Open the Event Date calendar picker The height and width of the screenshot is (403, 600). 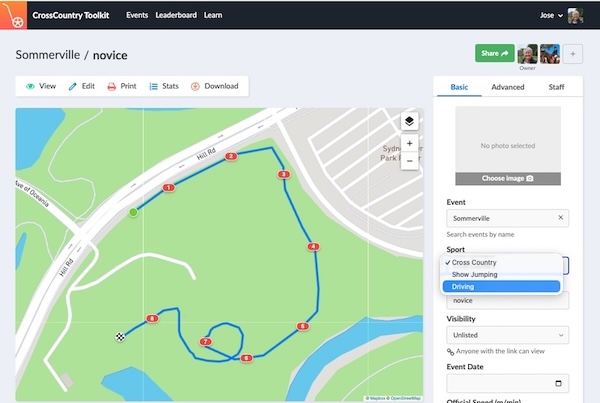558,383
